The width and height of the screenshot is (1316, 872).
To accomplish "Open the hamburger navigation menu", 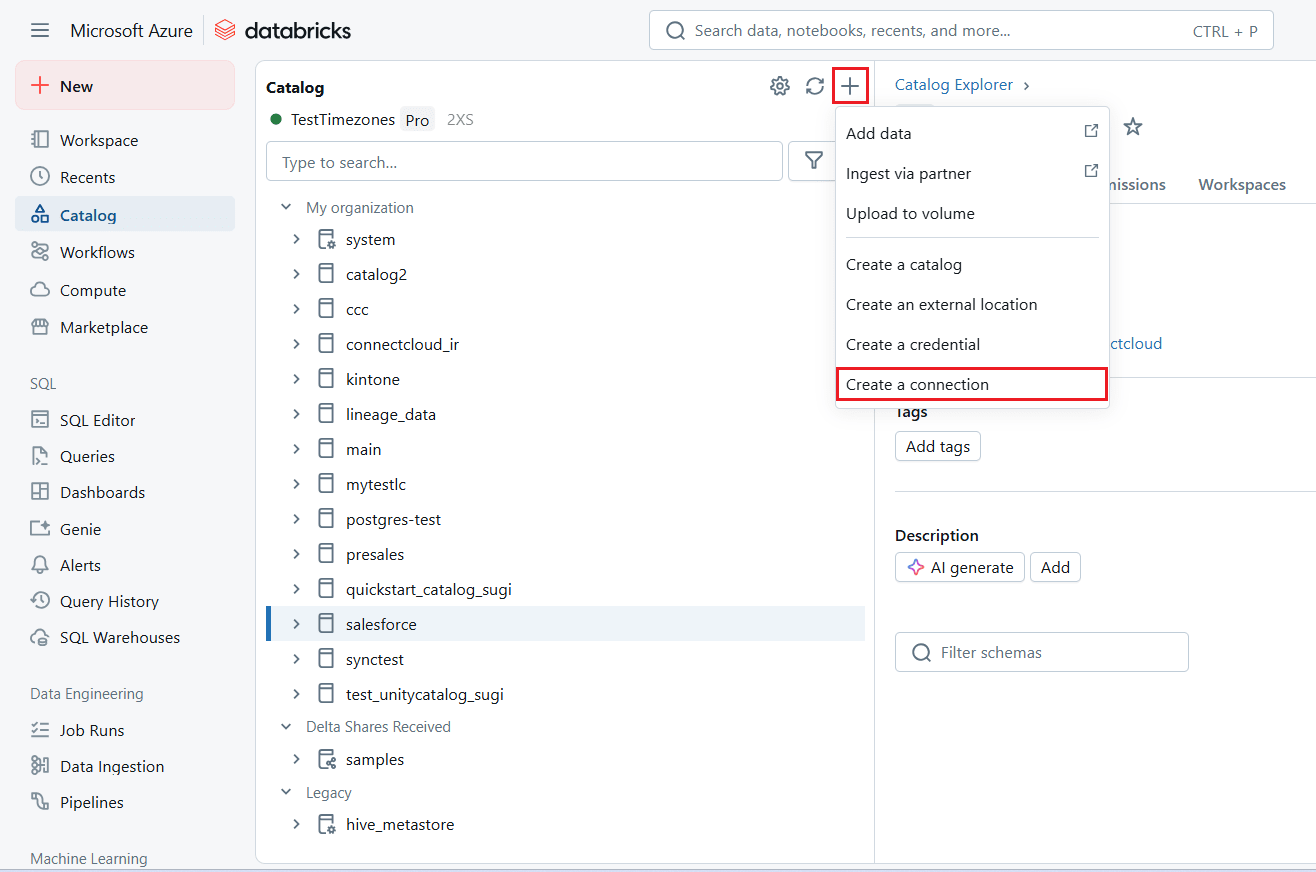I will pyautogui.click(x=40, y=31).
